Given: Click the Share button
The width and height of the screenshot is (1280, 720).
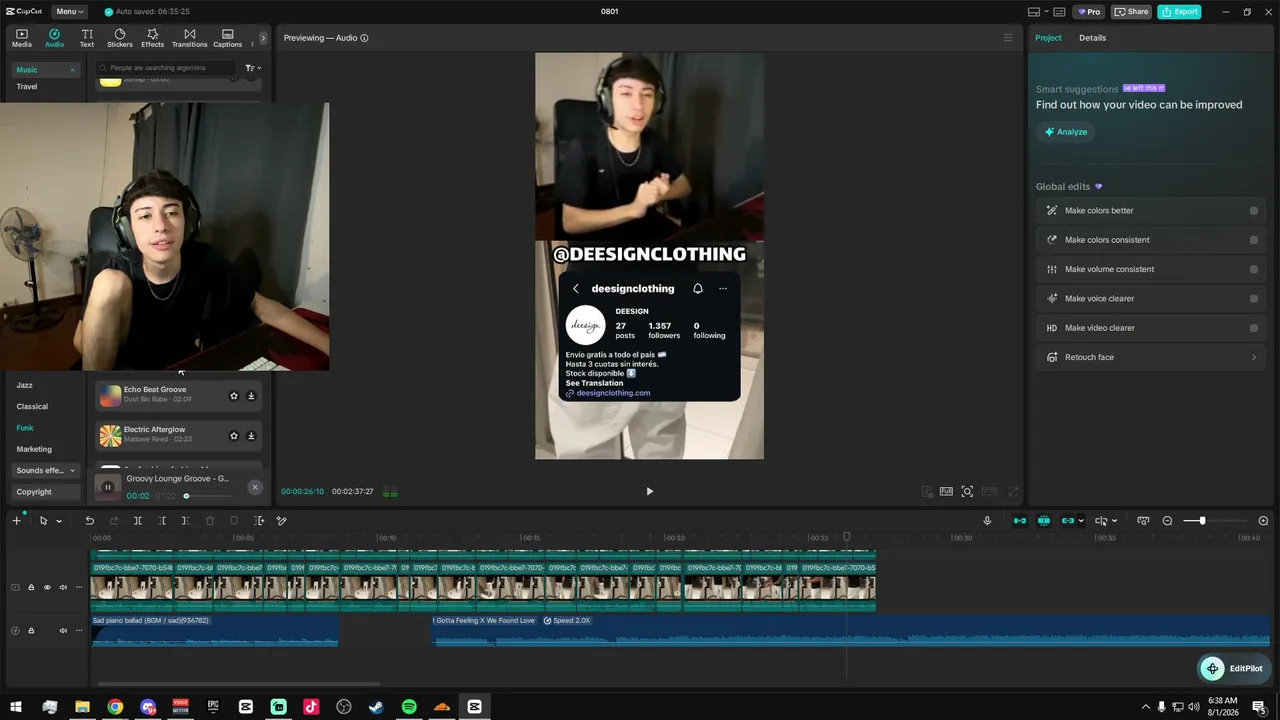Looking at the screenshot, I should click(x=1132, y=12).
